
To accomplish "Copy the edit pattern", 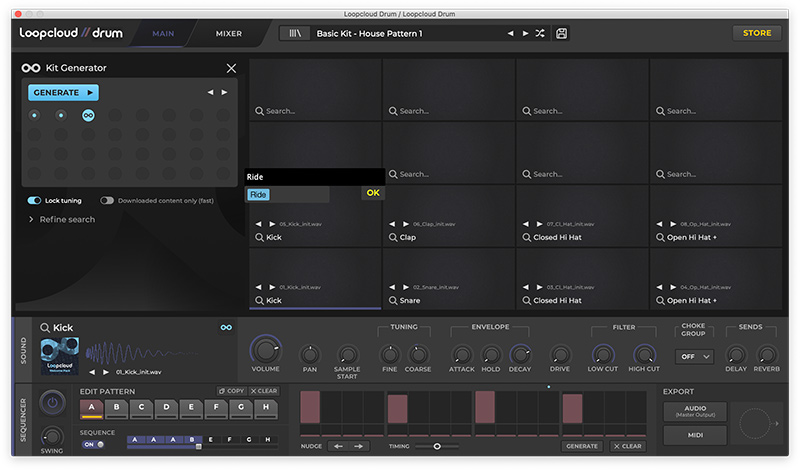I will pos(232,391).
